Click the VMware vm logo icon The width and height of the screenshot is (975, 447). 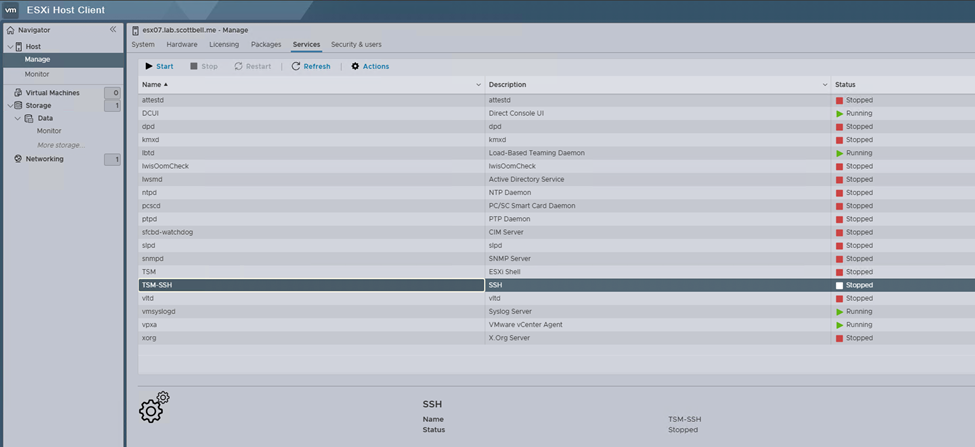pos(11,10)
